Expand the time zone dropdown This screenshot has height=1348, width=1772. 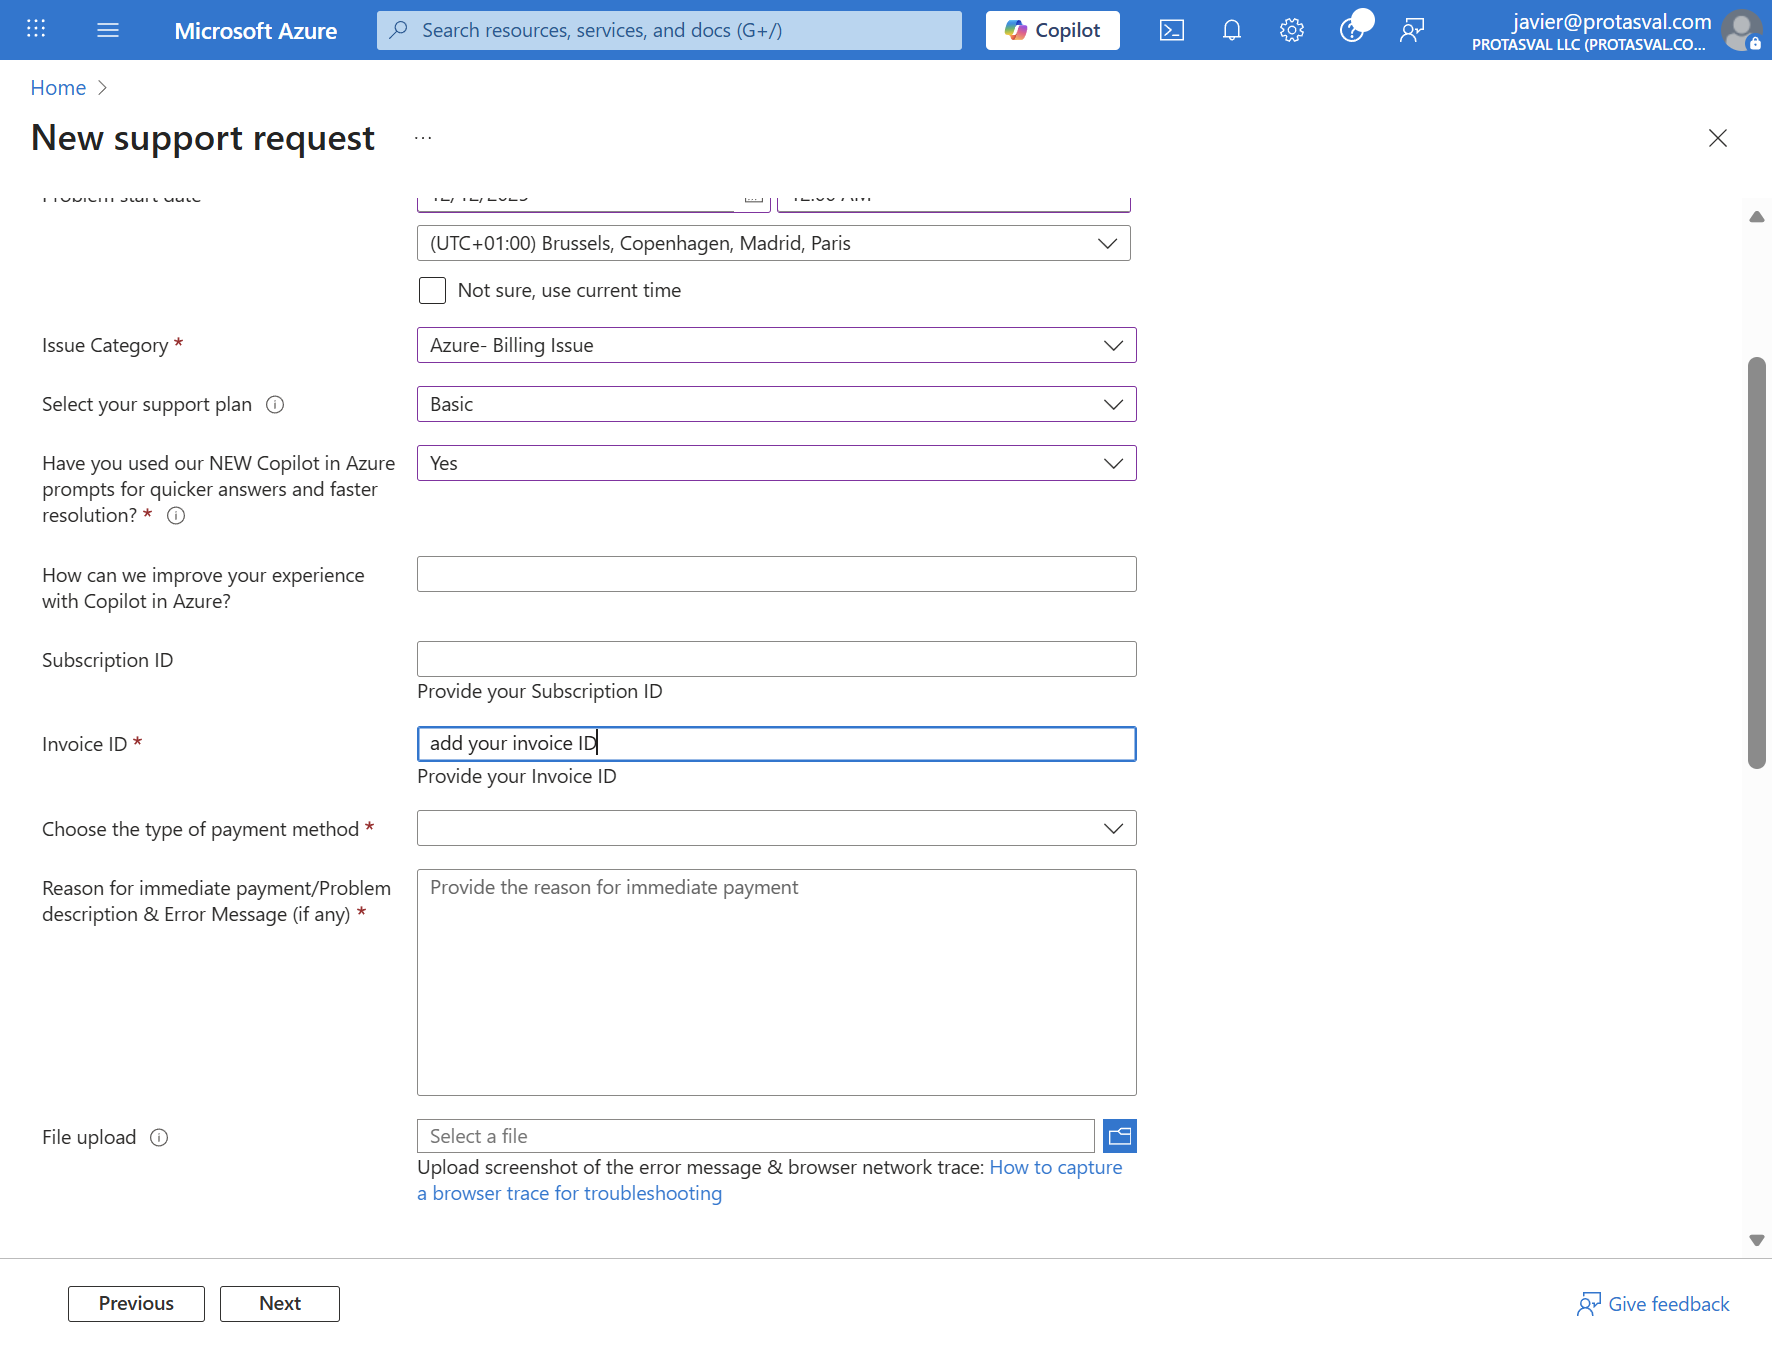773,243
